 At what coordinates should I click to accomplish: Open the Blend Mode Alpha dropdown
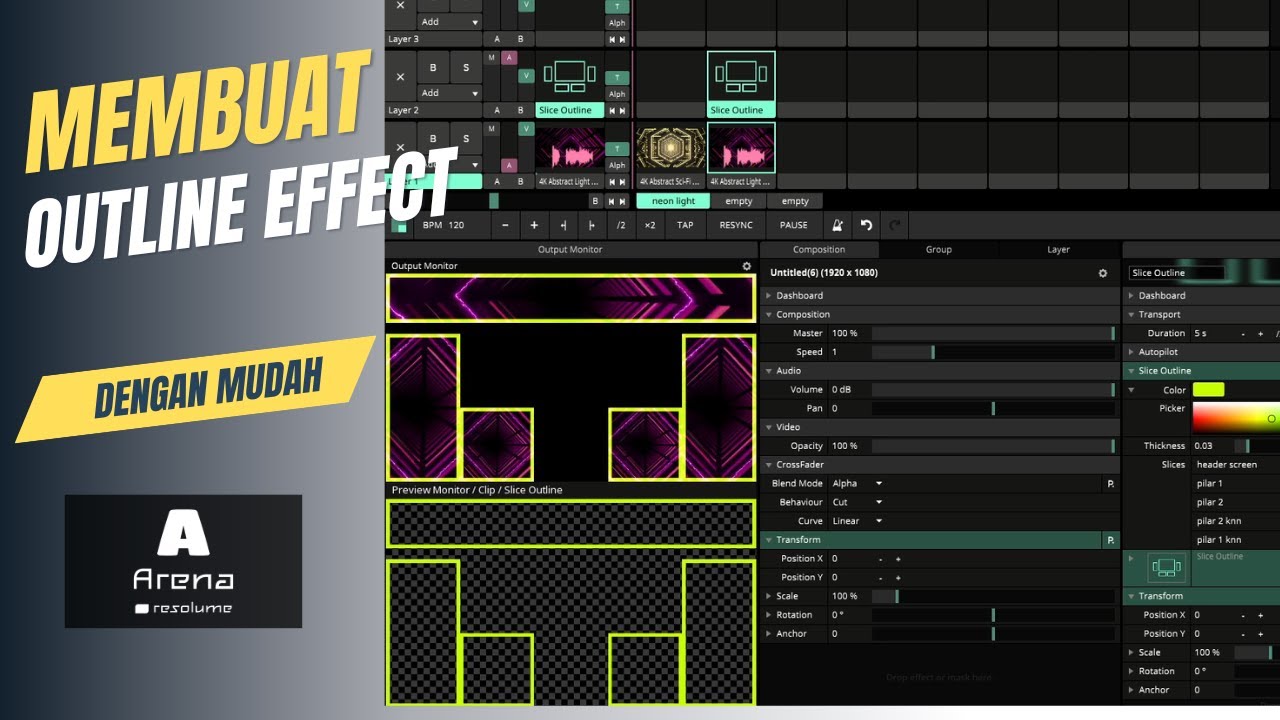point(857,484)
